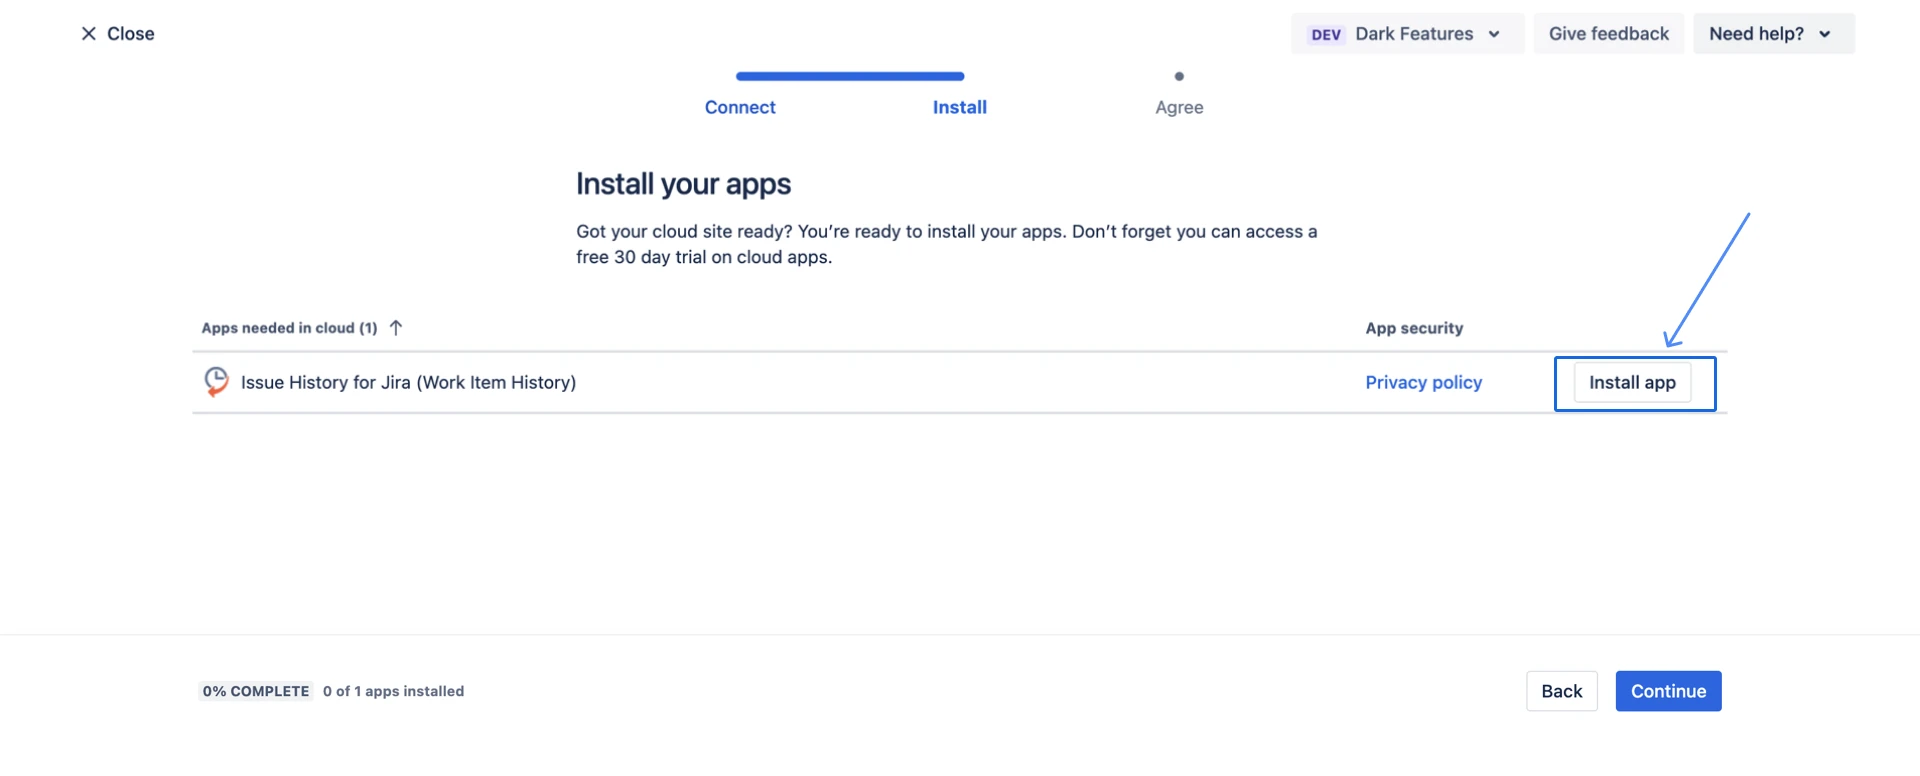Click the Back button
The height and width of the screenshot is (776, 1920).
1561,691
